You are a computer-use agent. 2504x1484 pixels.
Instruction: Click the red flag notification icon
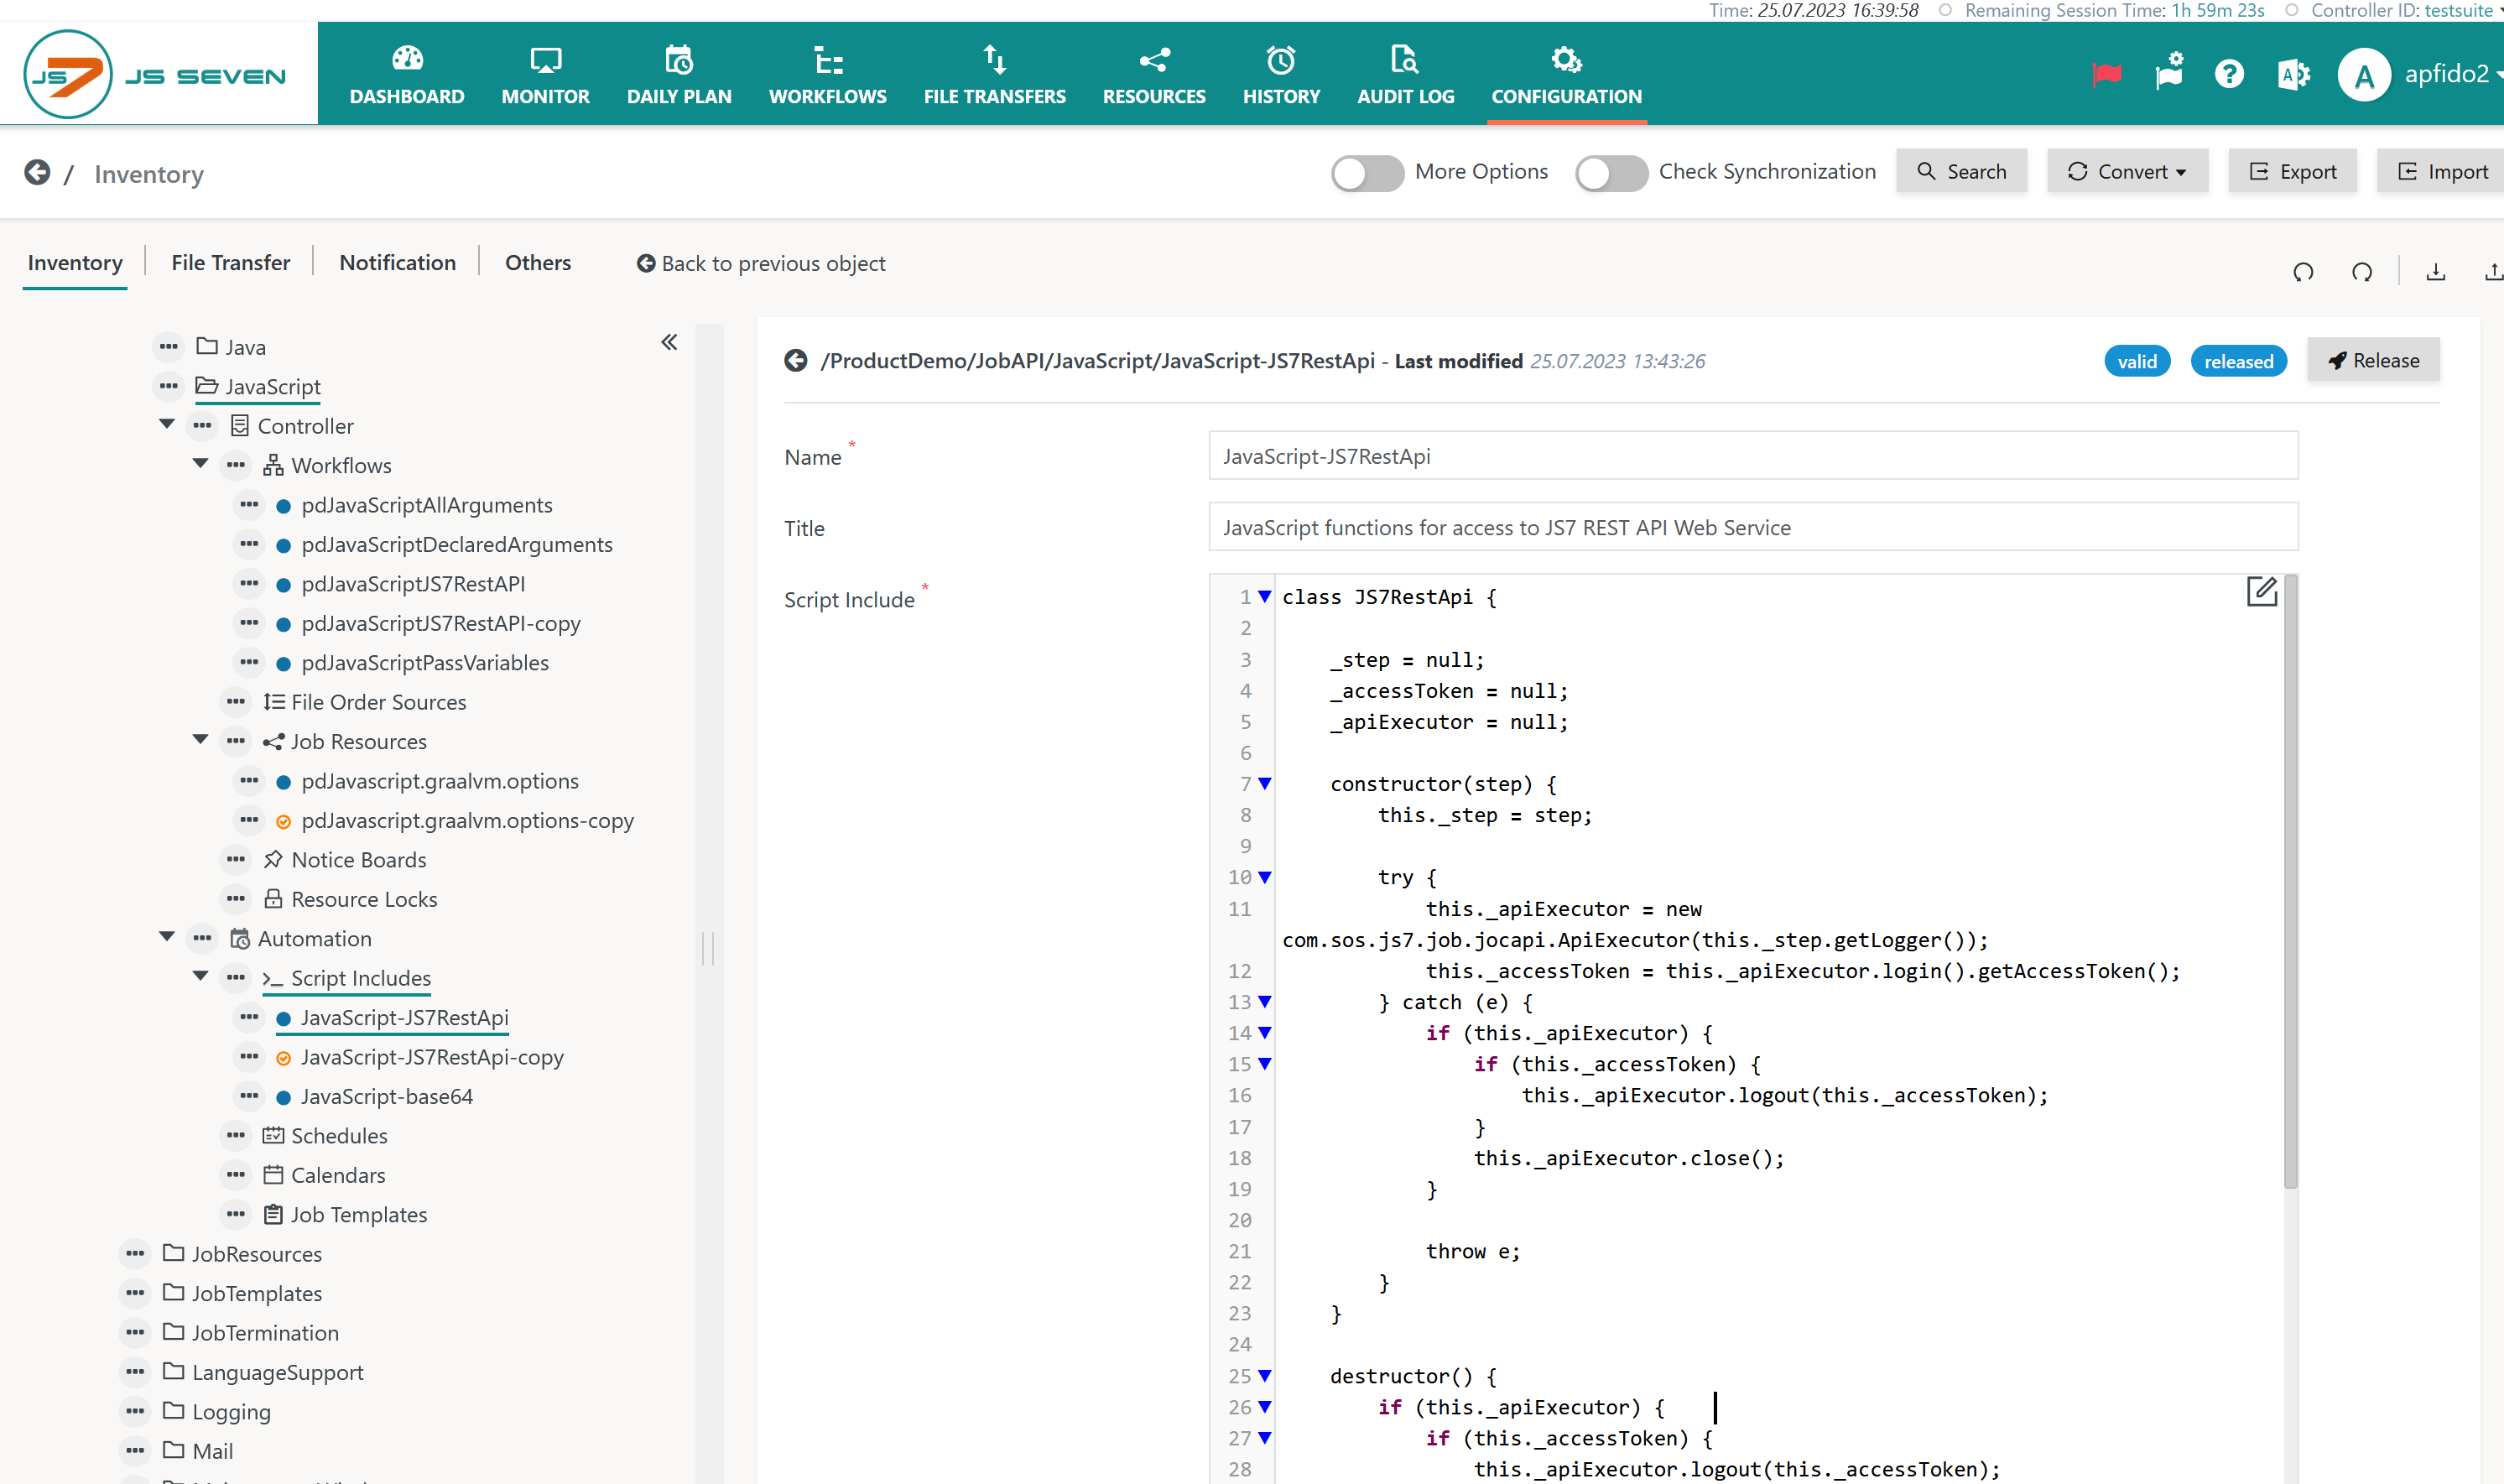point(2106,74)
